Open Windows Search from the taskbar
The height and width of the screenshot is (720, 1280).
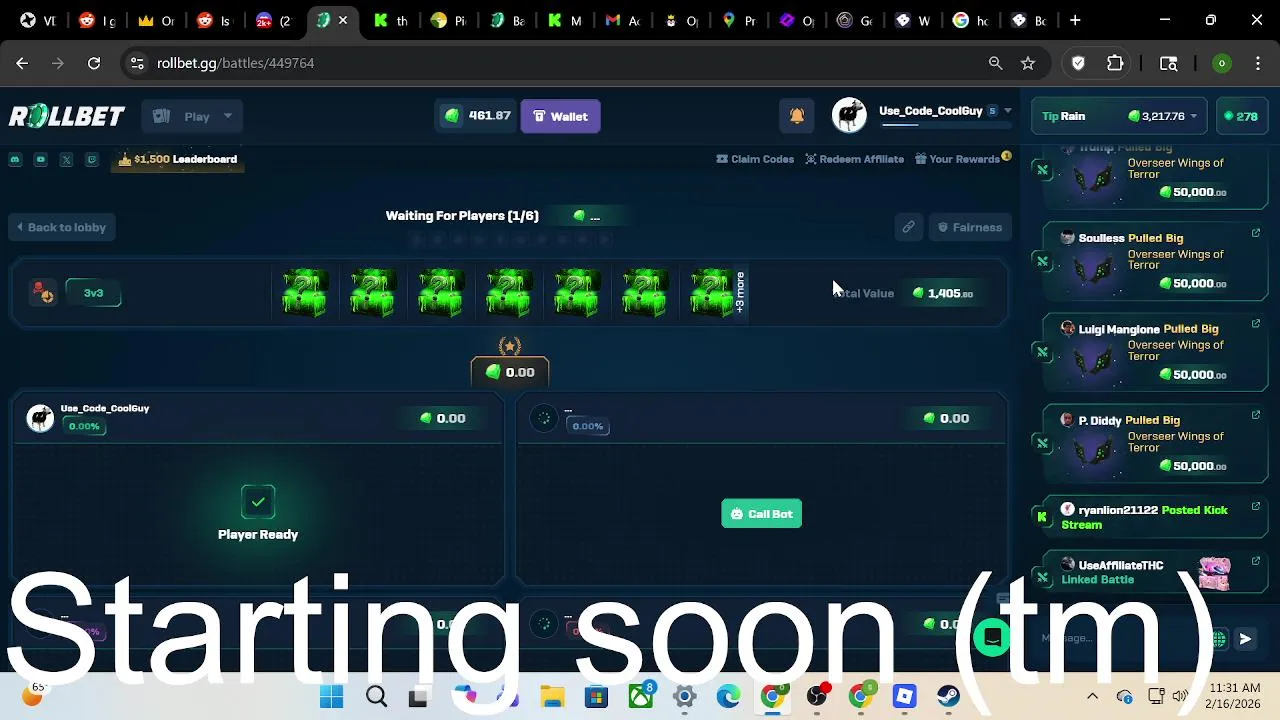376,696
